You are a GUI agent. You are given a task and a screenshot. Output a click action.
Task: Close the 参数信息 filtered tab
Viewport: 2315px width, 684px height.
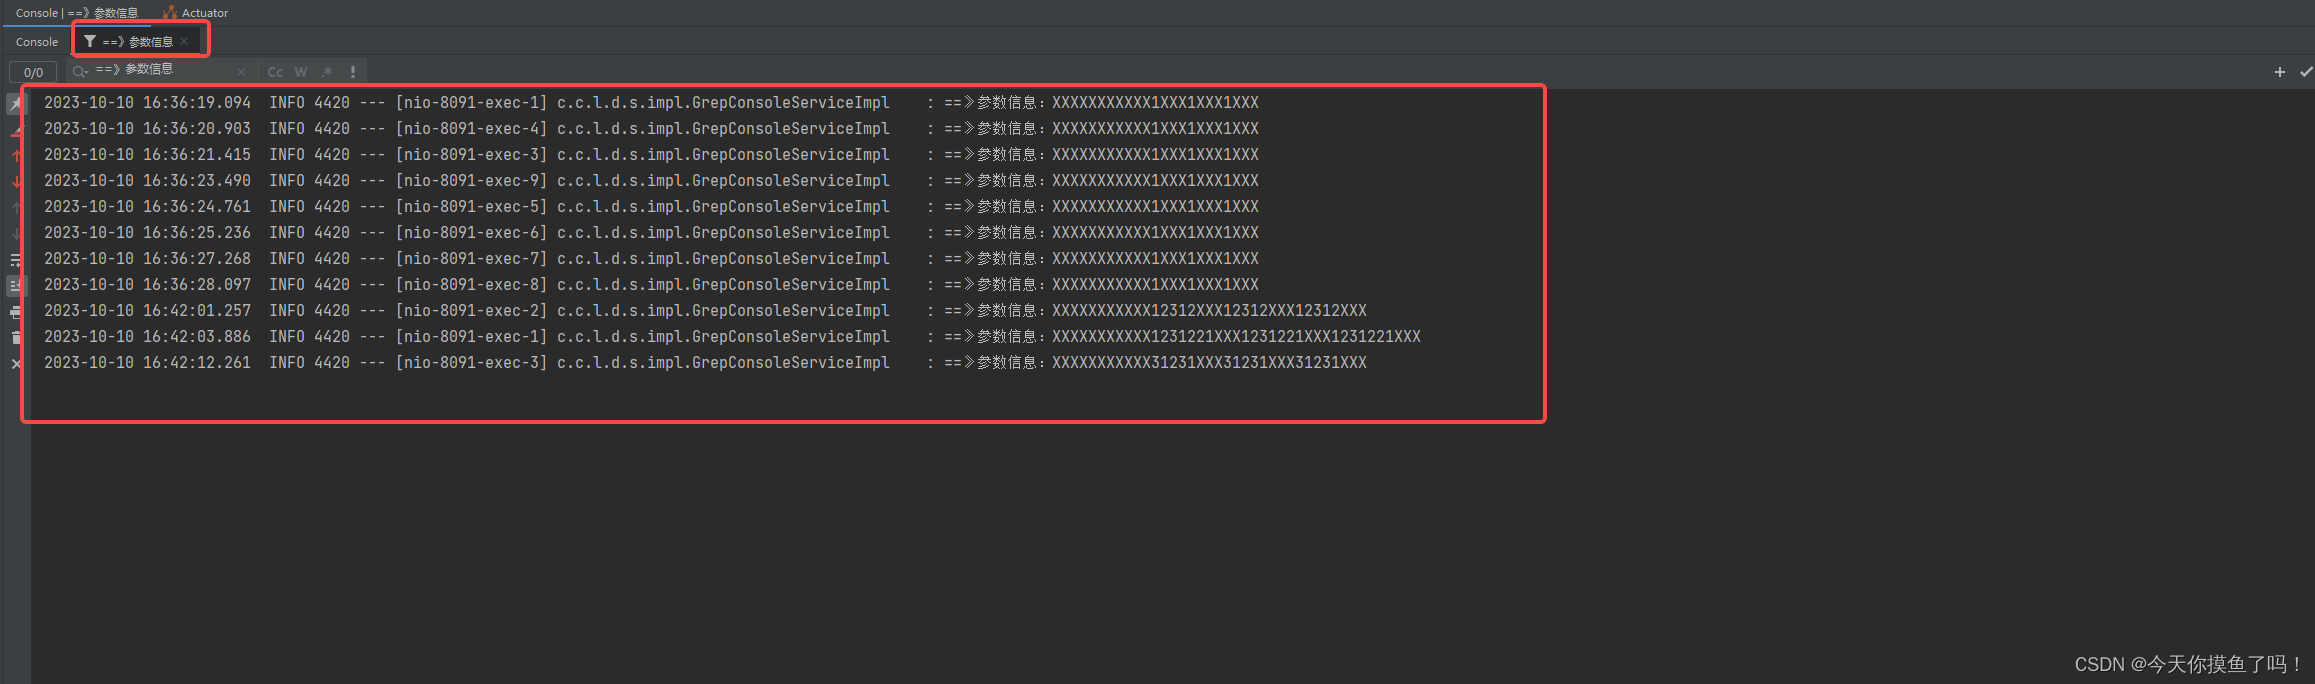pos(183,41)
